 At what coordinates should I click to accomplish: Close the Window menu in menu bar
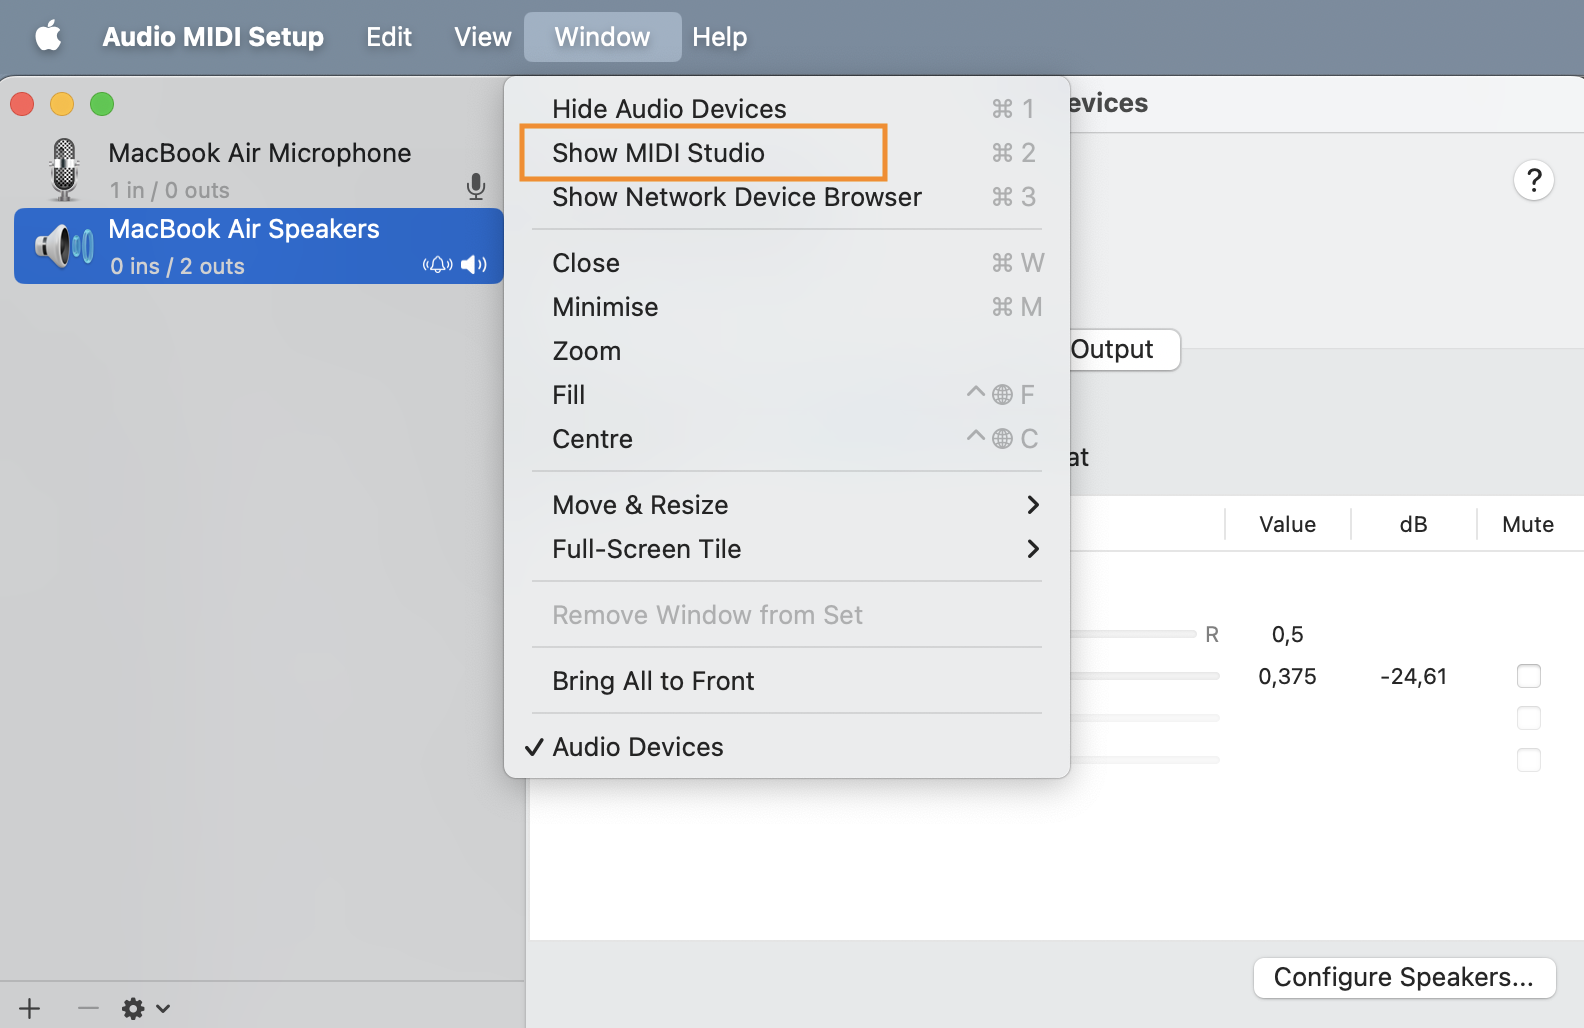(x=602, y=37)
